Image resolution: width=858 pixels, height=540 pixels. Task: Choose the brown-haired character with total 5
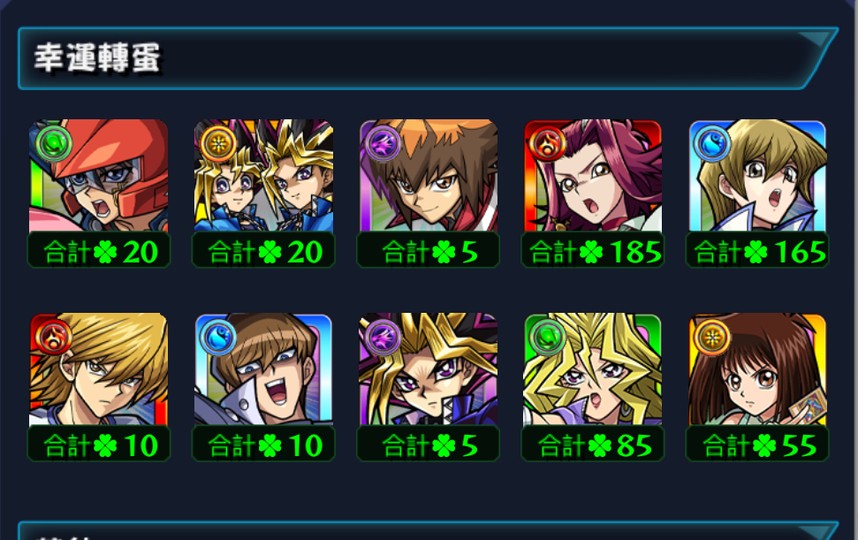428,175
